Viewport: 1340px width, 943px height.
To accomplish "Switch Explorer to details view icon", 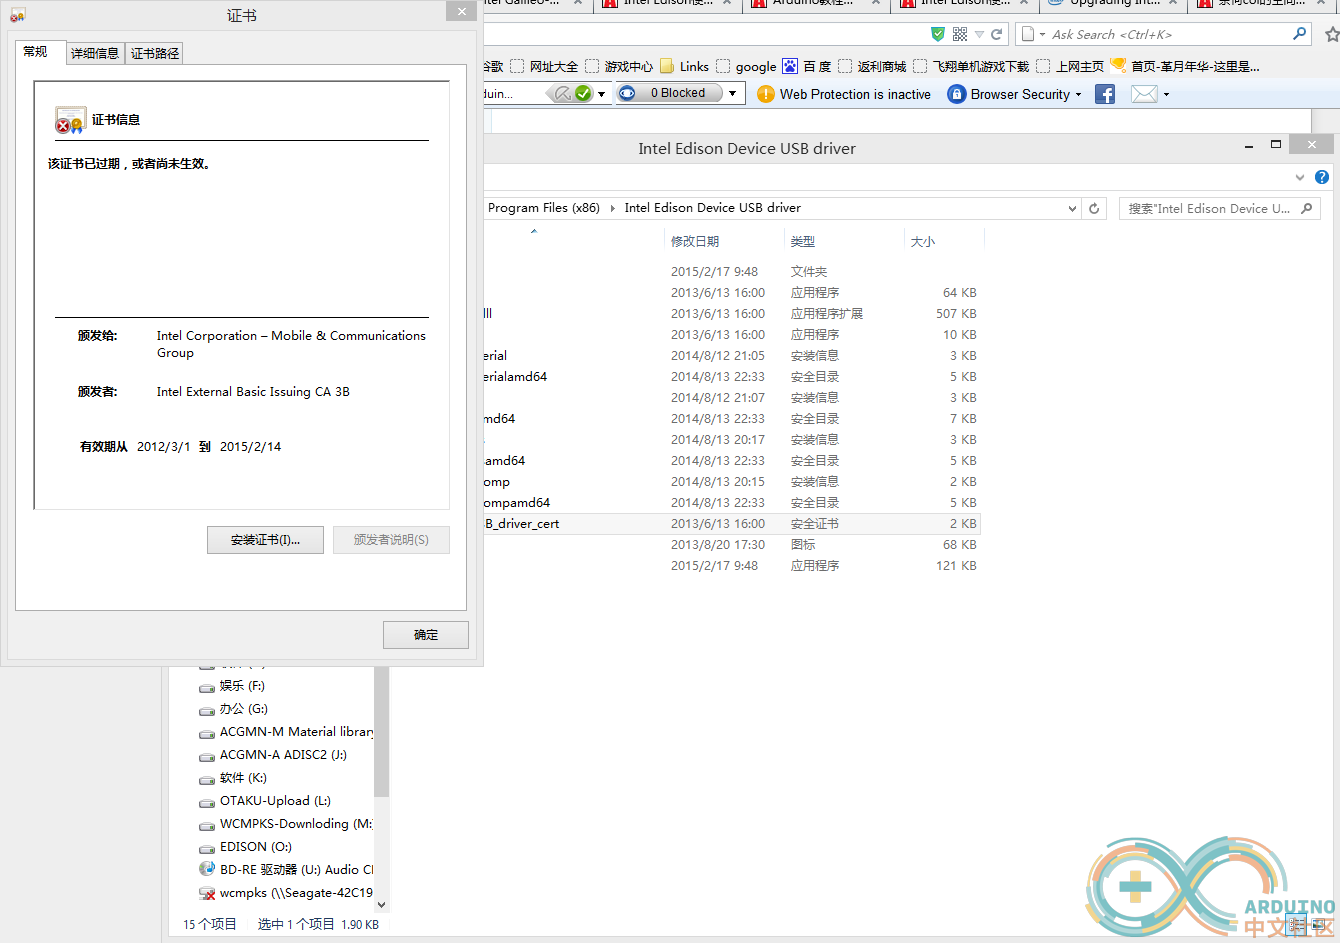I will [x=1297, y=925].
